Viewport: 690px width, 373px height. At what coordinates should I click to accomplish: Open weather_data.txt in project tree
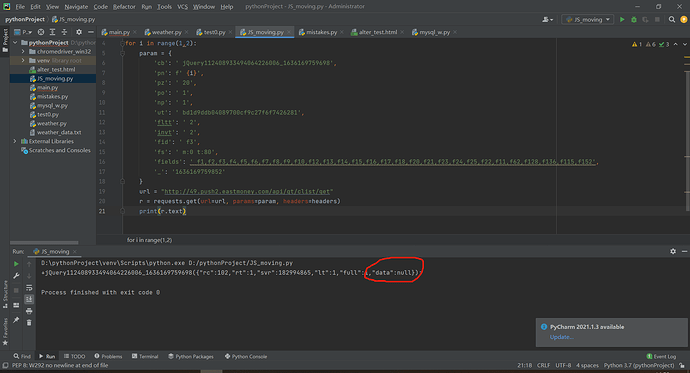pos(59,132)
